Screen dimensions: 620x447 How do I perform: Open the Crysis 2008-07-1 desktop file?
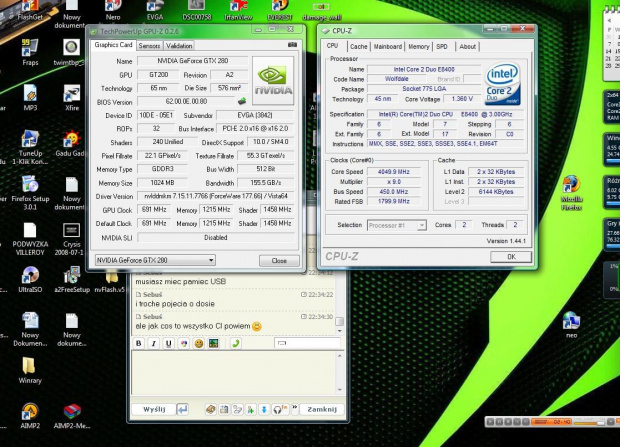pos(72,238)
